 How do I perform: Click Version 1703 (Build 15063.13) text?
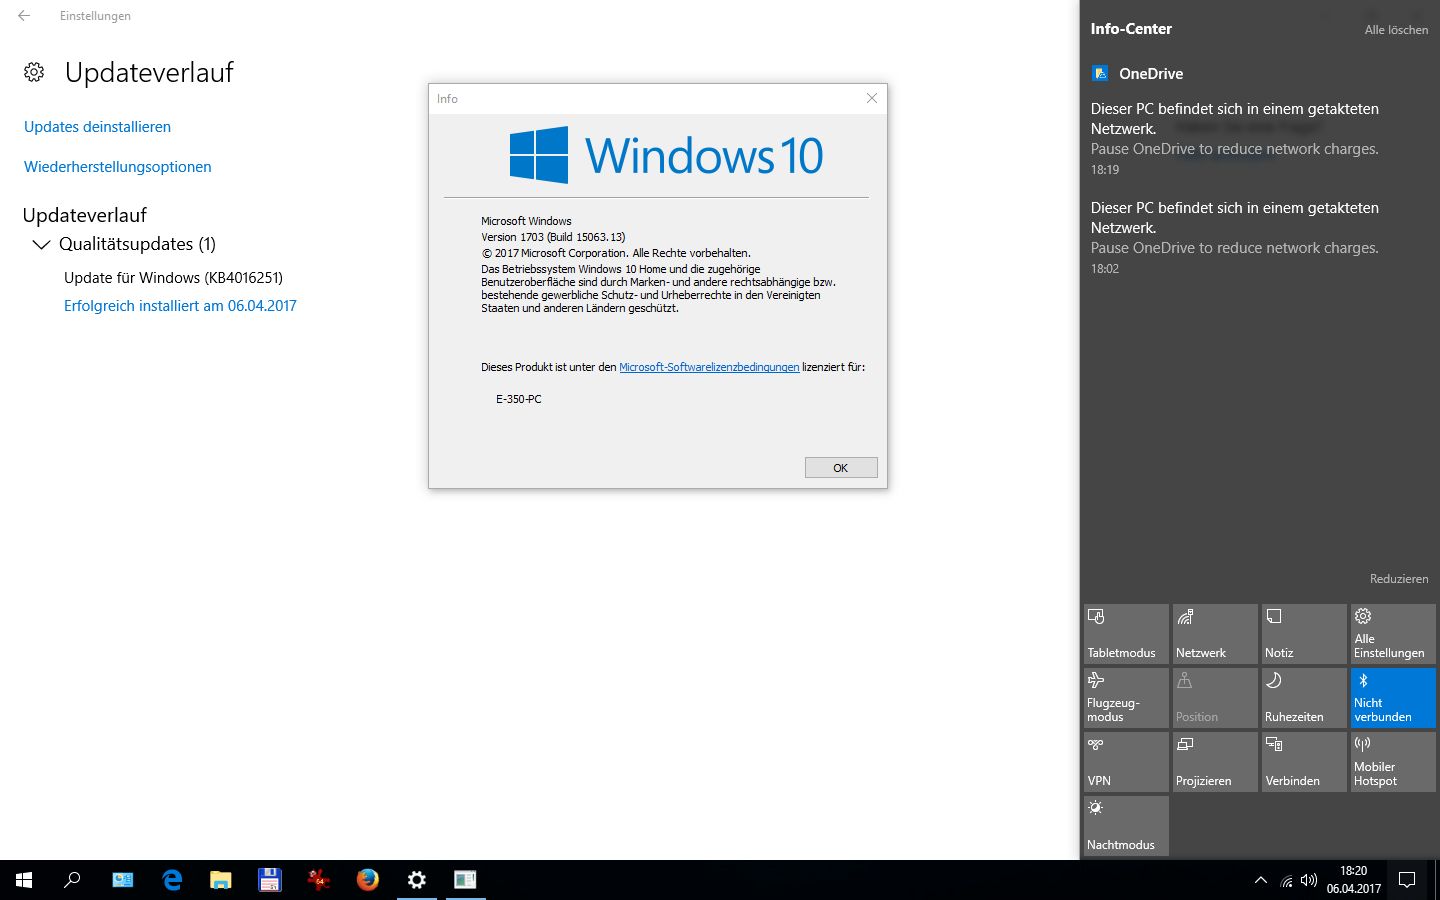(x=553, y=237)
